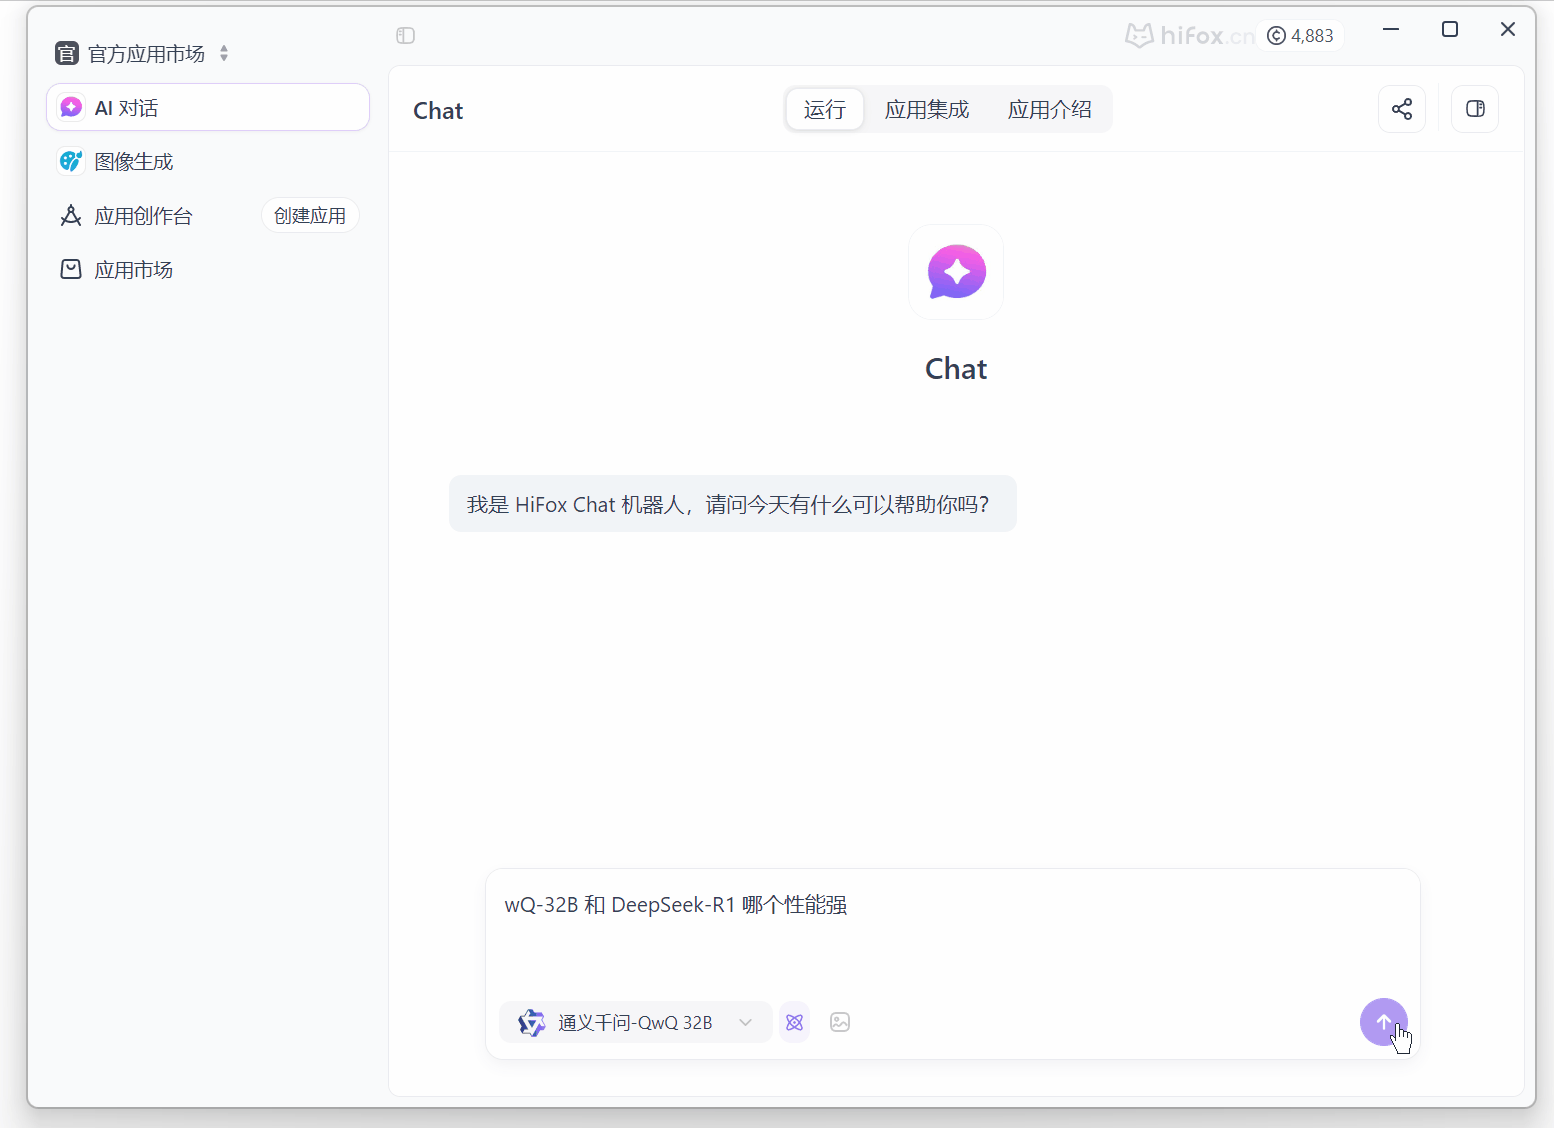Open 图像生成 in the sidebar
This screenshot has width=1554, height=1128.
(208, 161)
